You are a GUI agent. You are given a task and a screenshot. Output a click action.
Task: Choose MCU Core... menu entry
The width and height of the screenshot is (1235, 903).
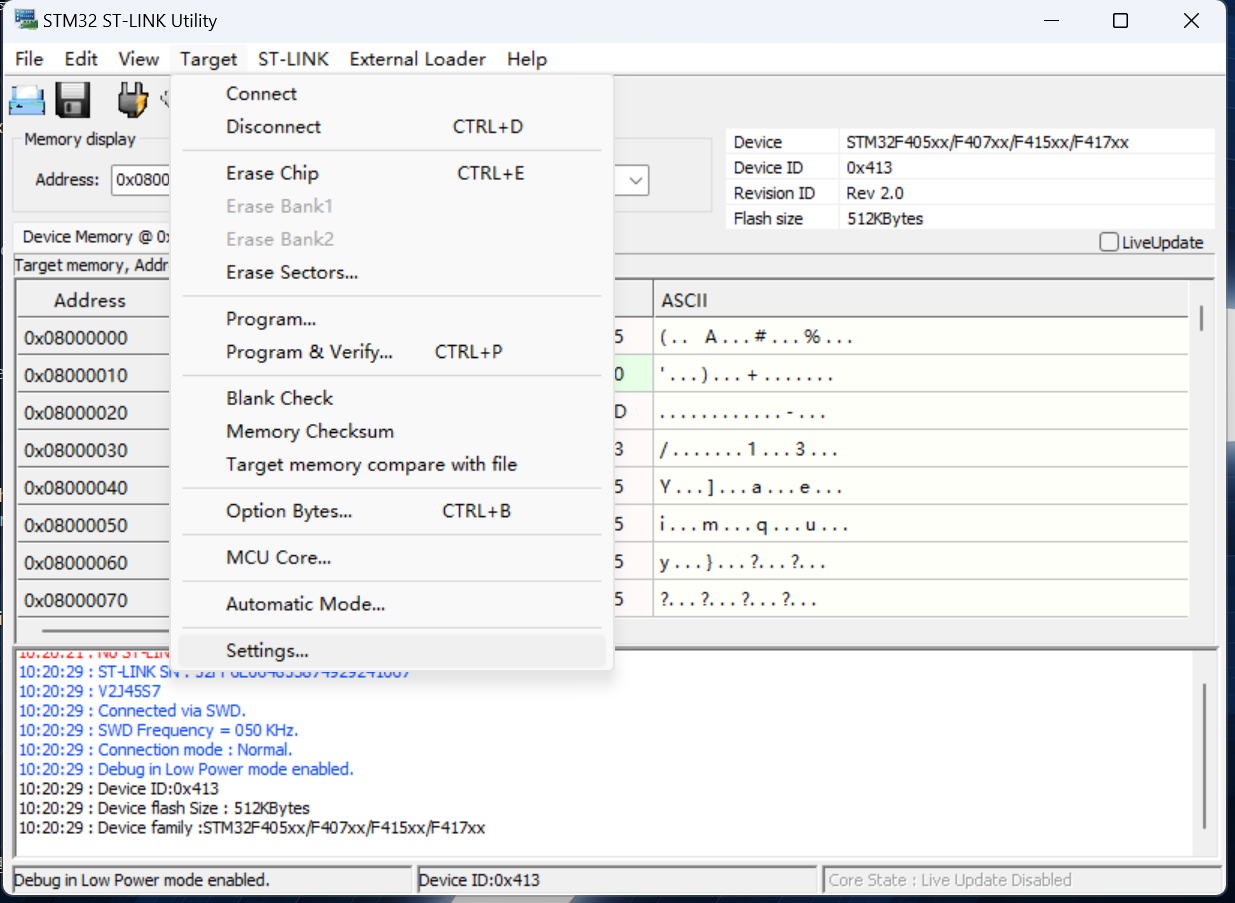[x=392, y=557]
